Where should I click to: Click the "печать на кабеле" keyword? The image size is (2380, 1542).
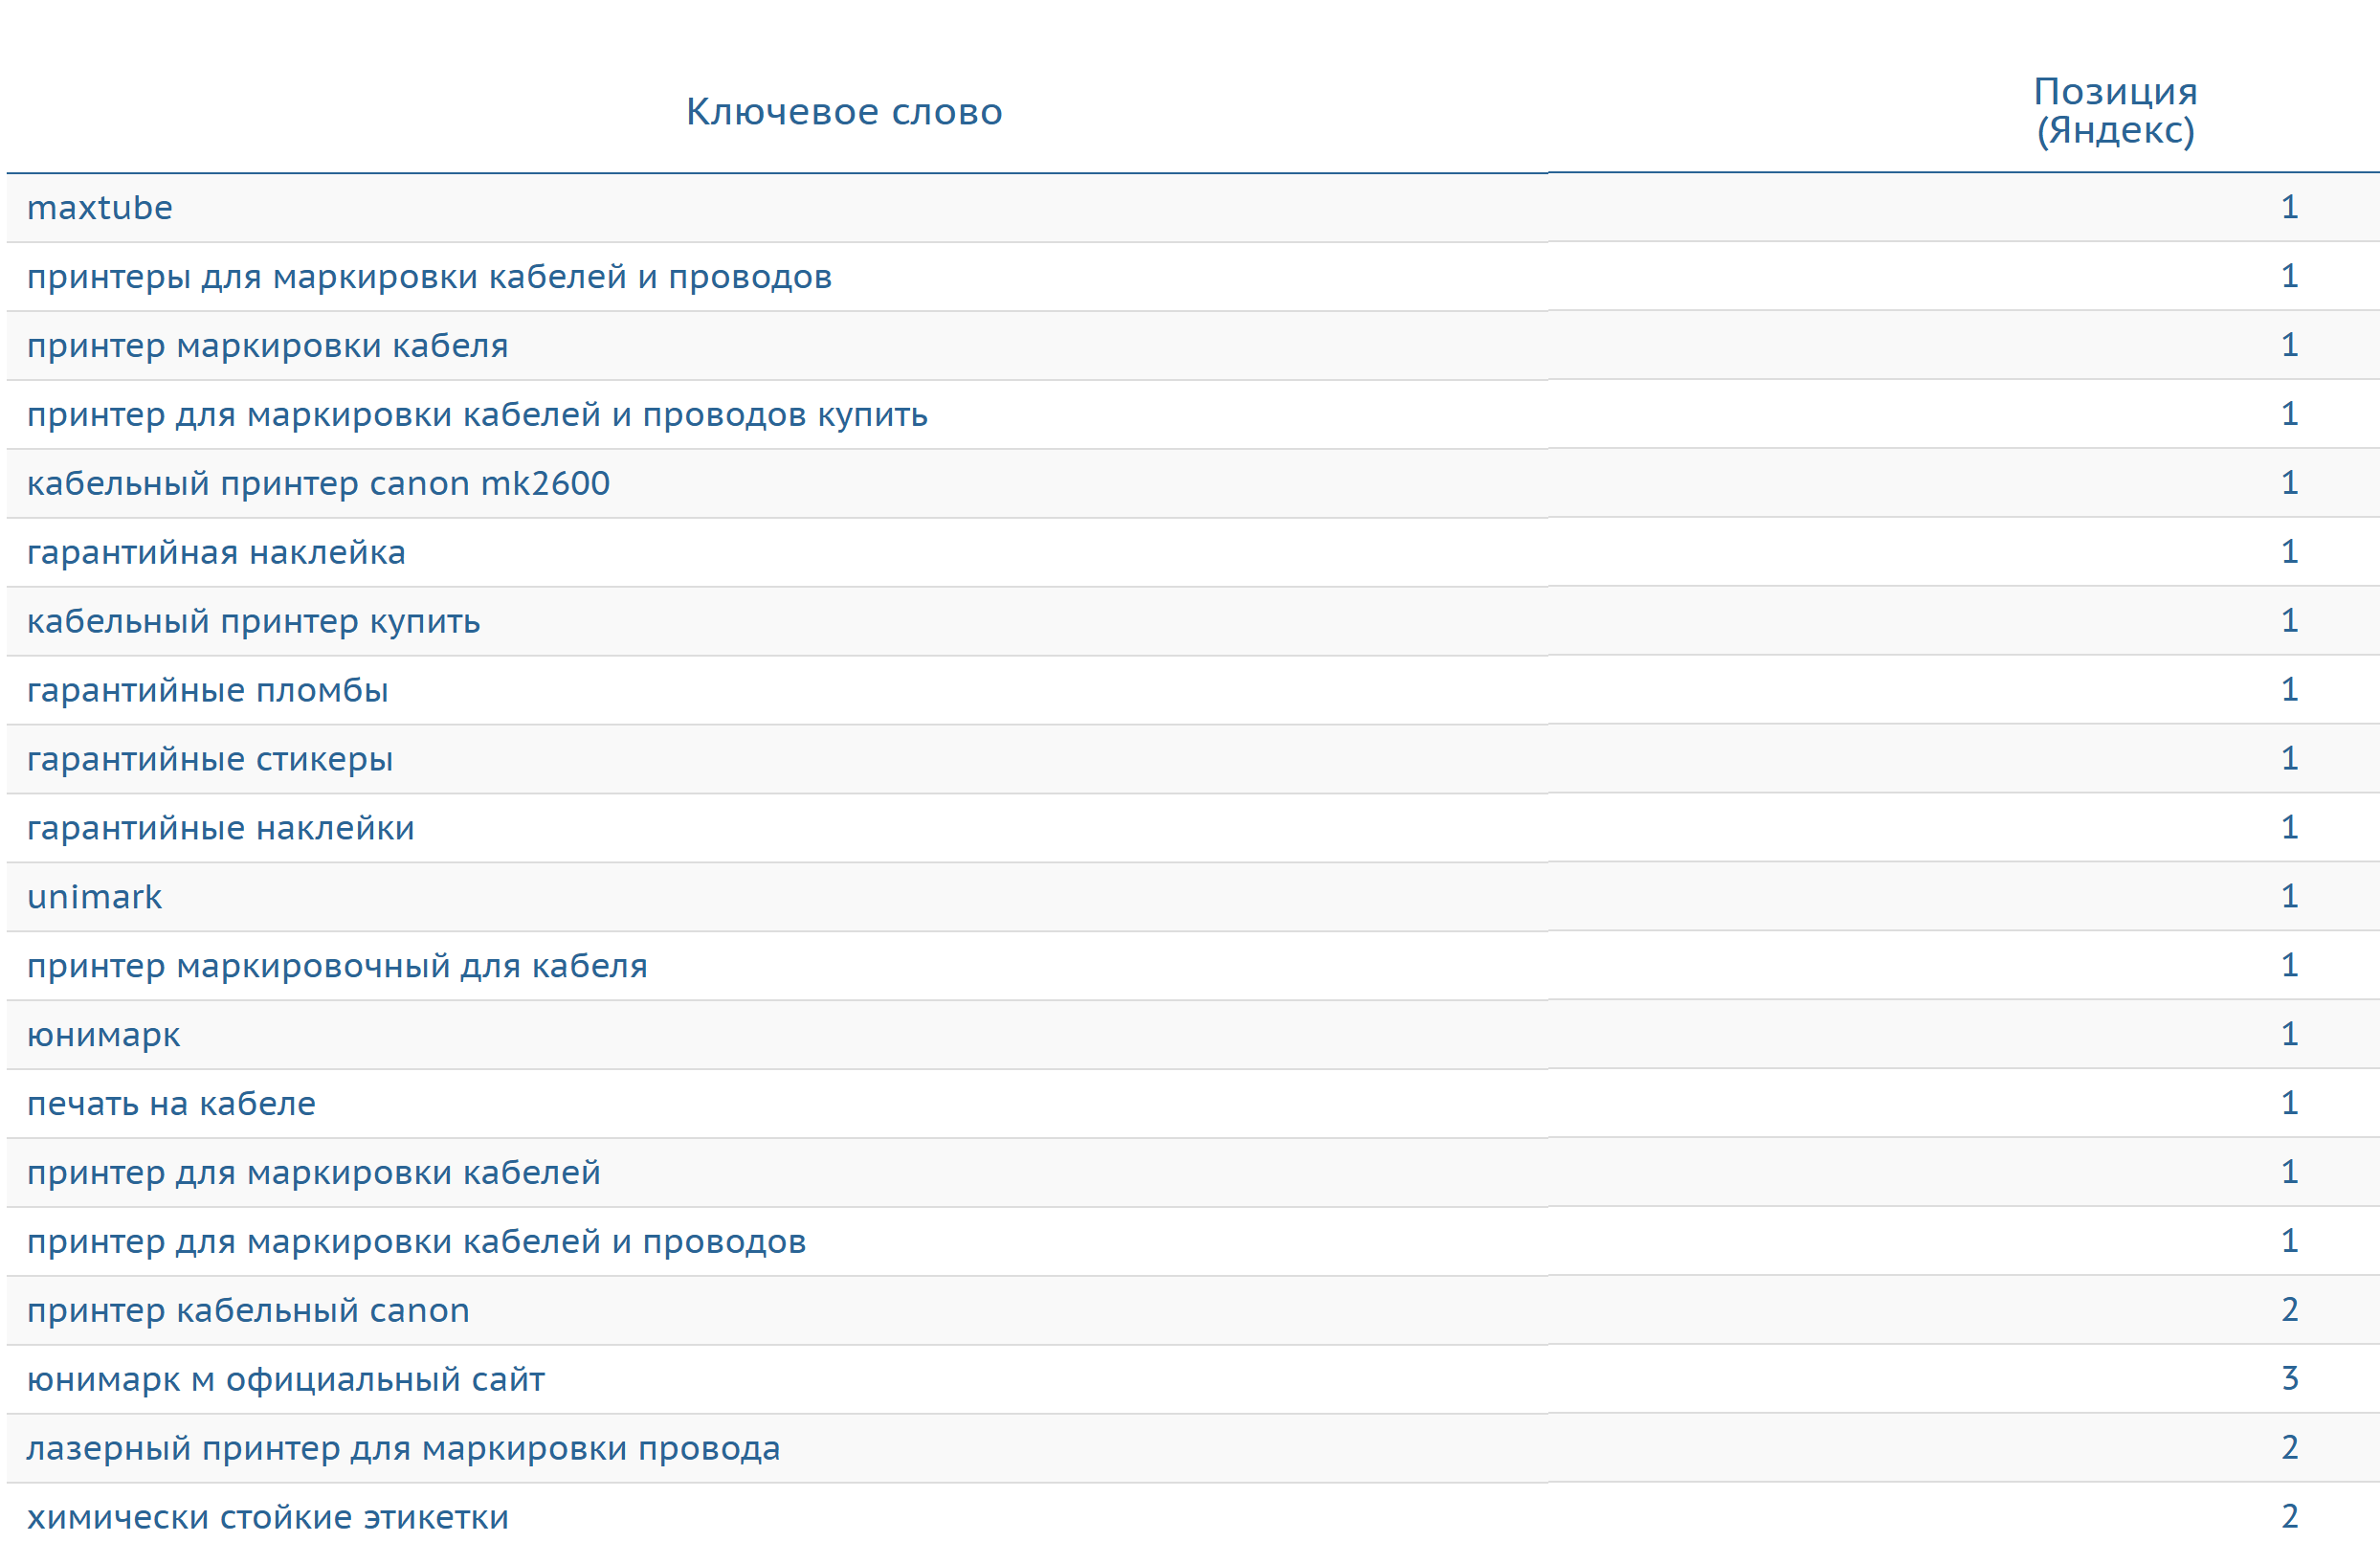coord(171,1105)
